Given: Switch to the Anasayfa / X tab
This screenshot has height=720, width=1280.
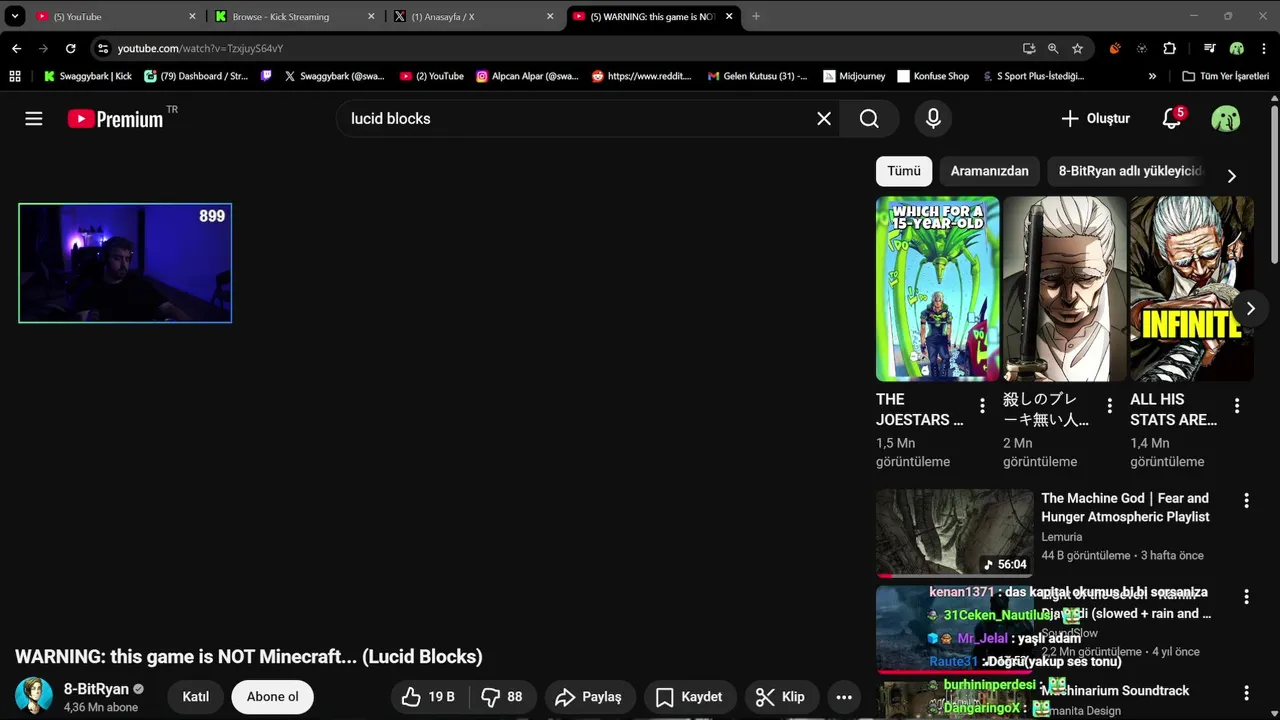Looking at the screenshot, I should (x=474, y=17).
